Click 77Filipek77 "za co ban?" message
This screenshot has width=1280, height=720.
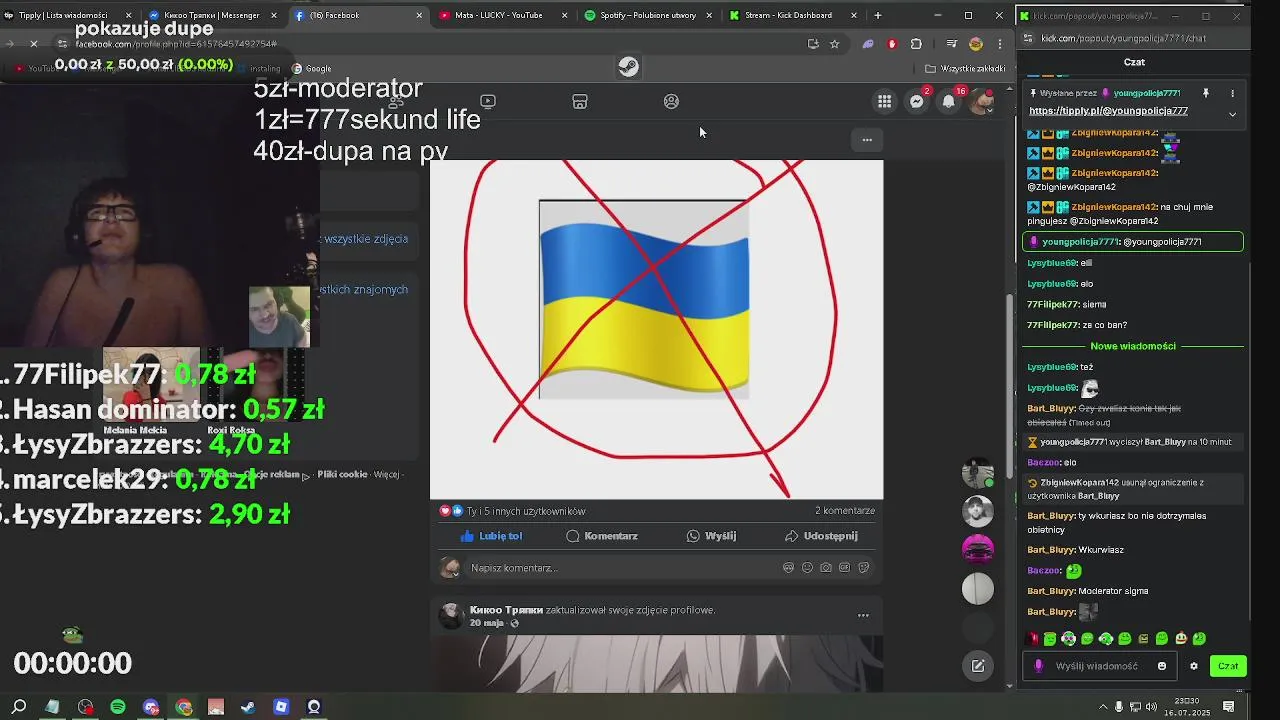pyautogui.click(x=1077, y=325)
